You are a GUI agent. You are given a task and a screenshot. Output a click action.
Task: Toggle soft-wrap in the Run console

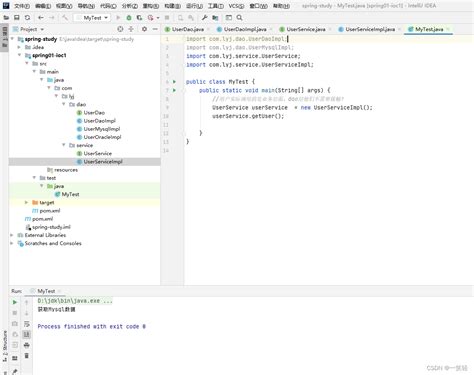pyautogui.click(x=27, y=324)
